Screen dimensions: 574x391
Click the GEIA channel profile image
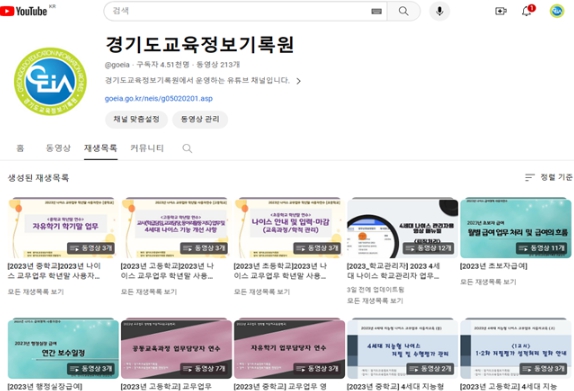[50, 81]
